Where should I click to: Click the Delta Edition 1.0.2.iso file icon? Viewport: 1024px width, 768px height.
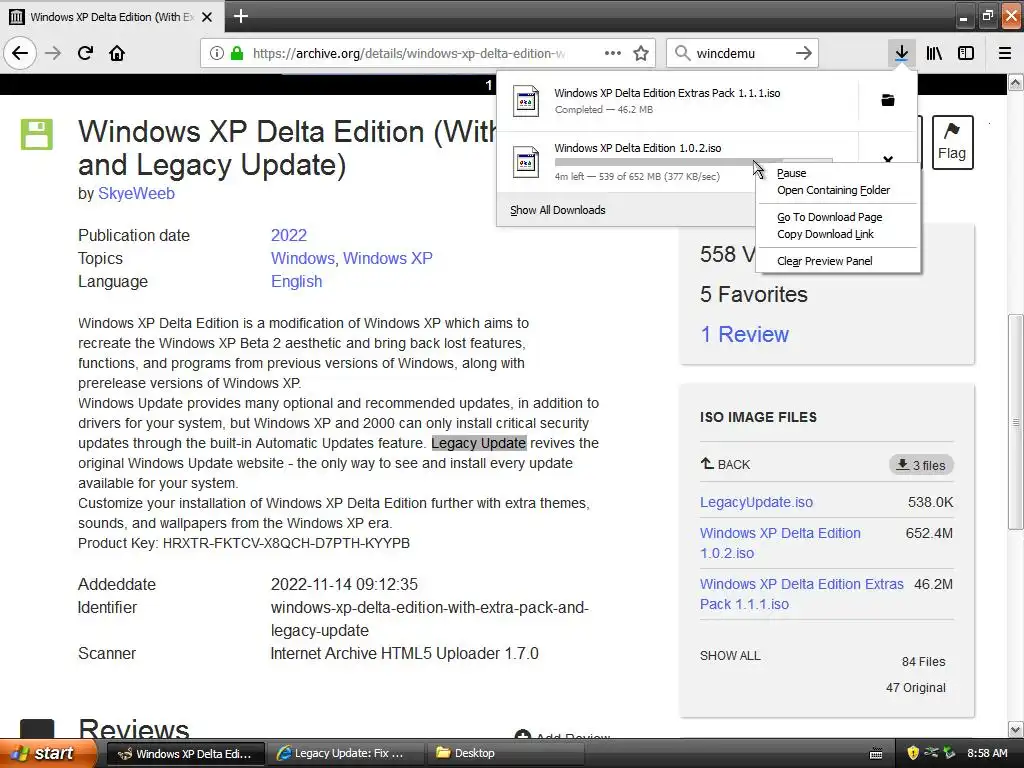click(x=526, y=161)
